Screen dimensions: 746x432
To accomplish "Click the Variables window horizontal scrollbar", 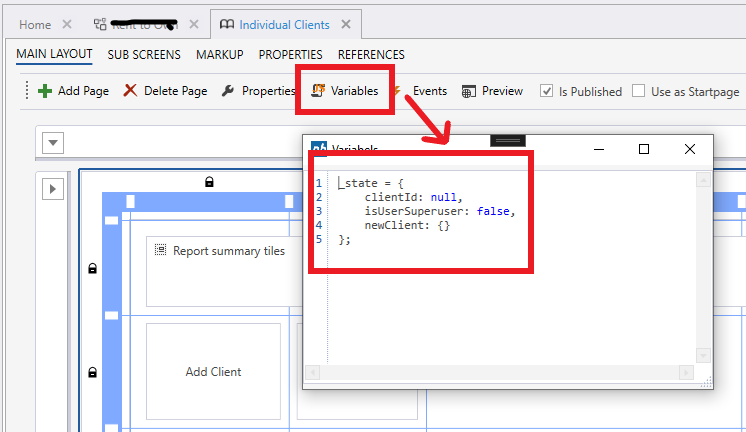I will [507, 372].
